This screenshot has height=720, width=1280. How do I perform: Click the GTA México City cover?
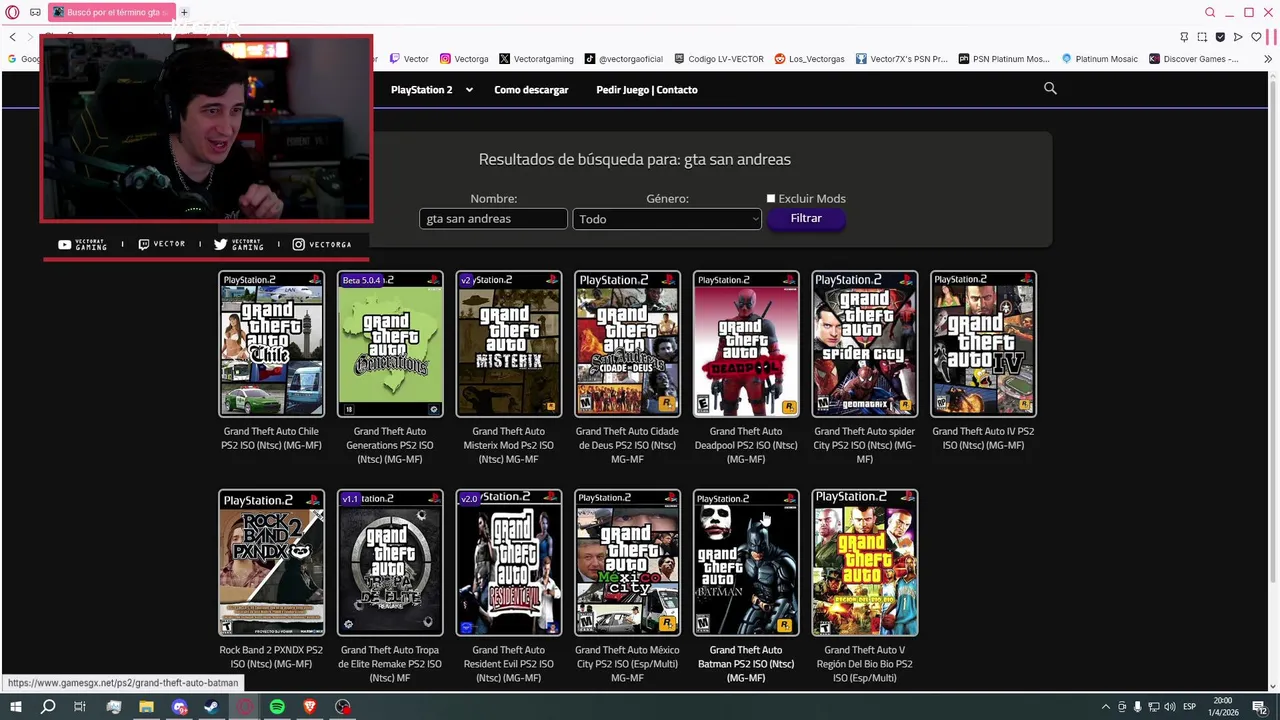point(627,563)
